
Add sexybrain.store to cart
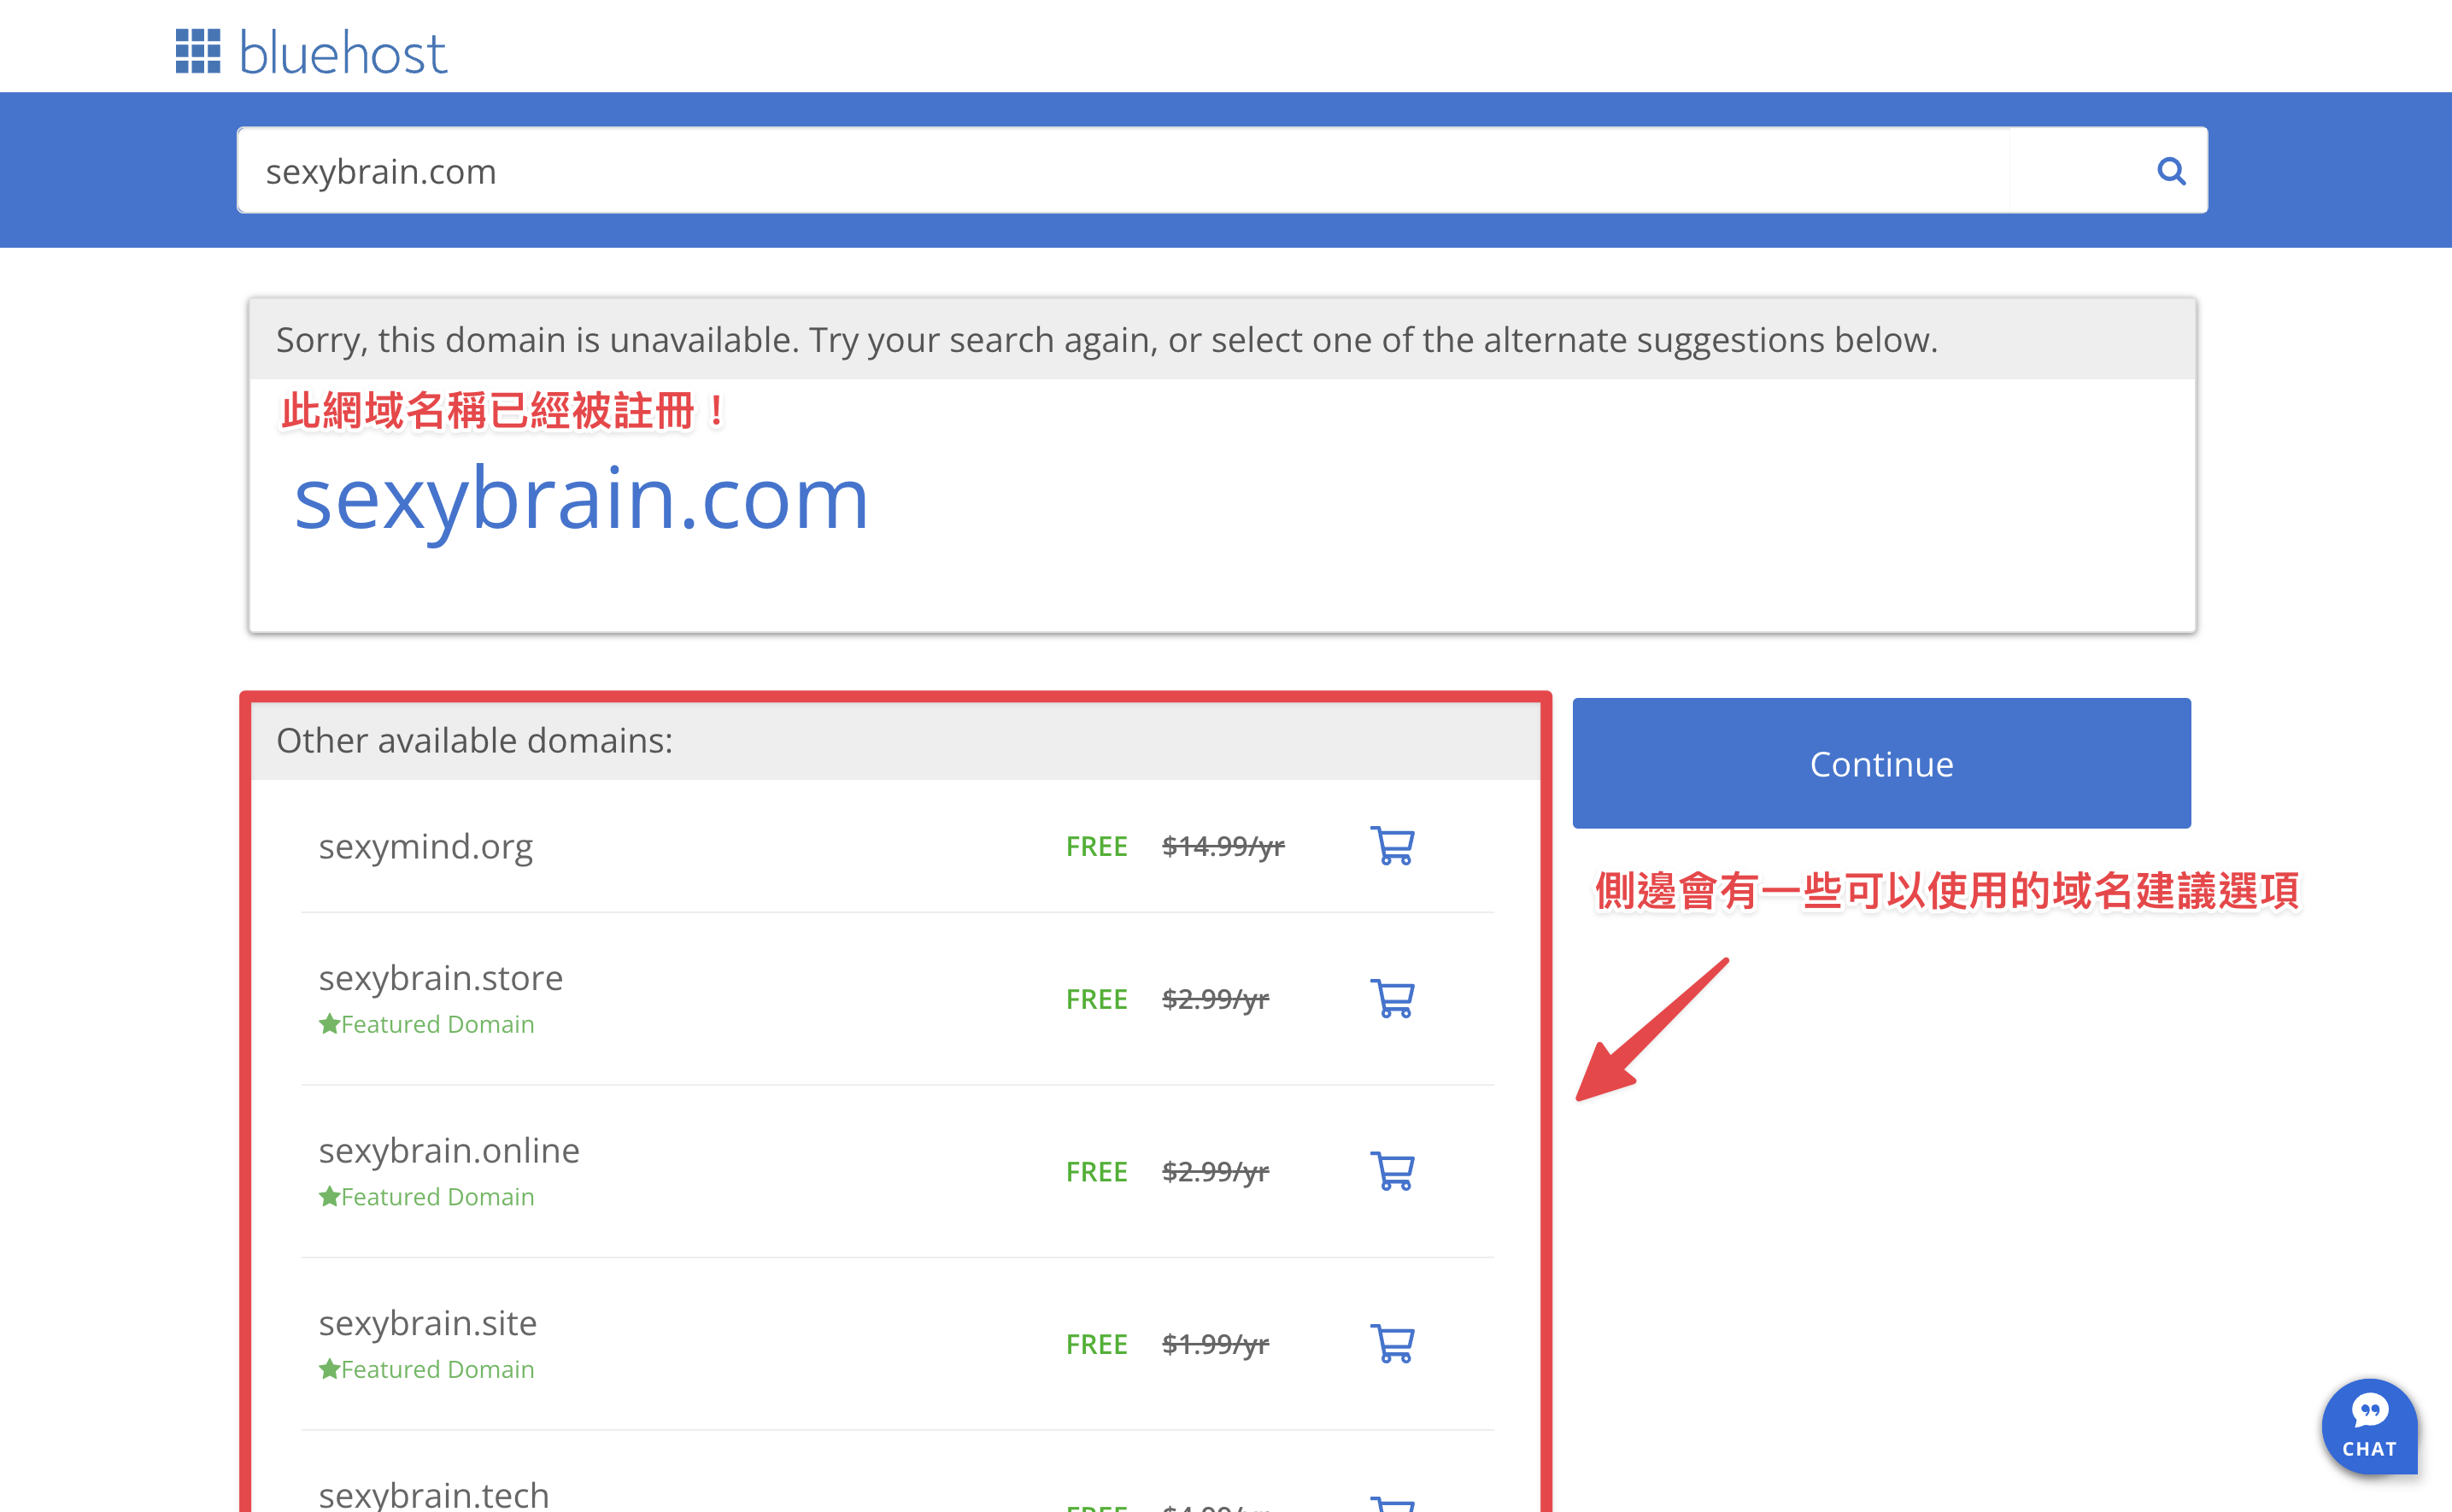[1392, 998]
